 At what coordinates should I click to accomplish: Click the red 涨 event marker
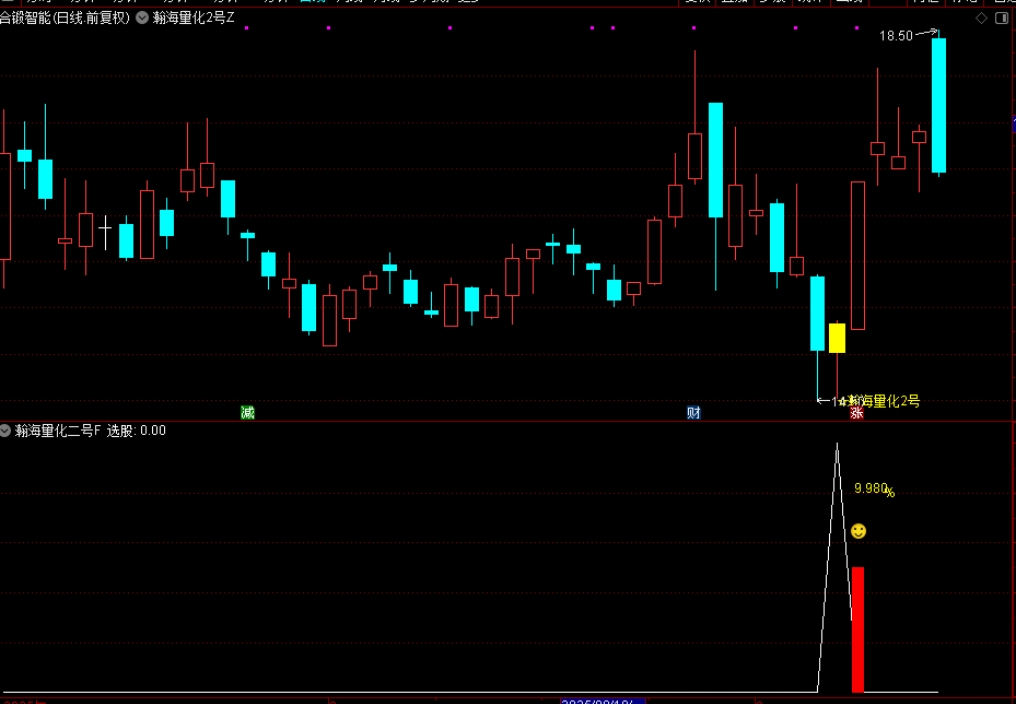[856, 413]
